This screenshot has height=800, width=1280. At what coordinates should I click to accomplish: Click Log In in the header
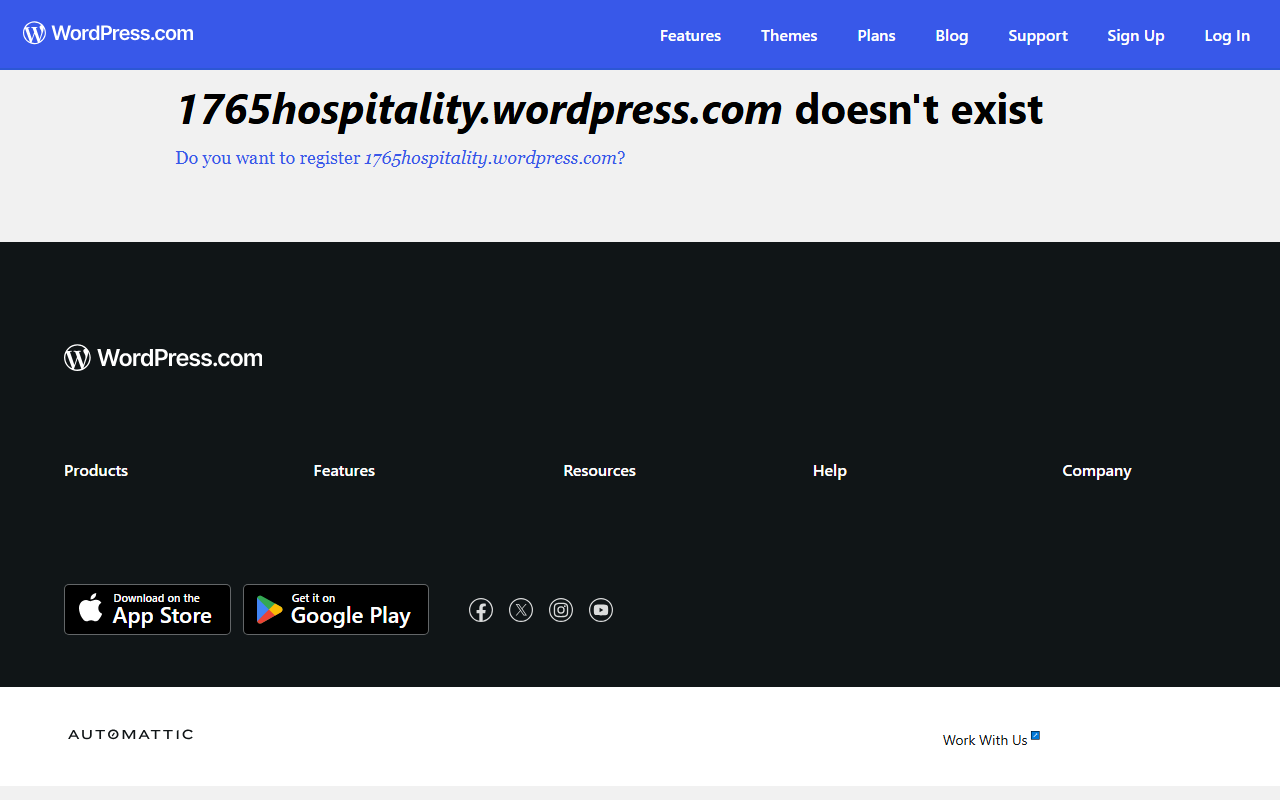click(1227, 35)
